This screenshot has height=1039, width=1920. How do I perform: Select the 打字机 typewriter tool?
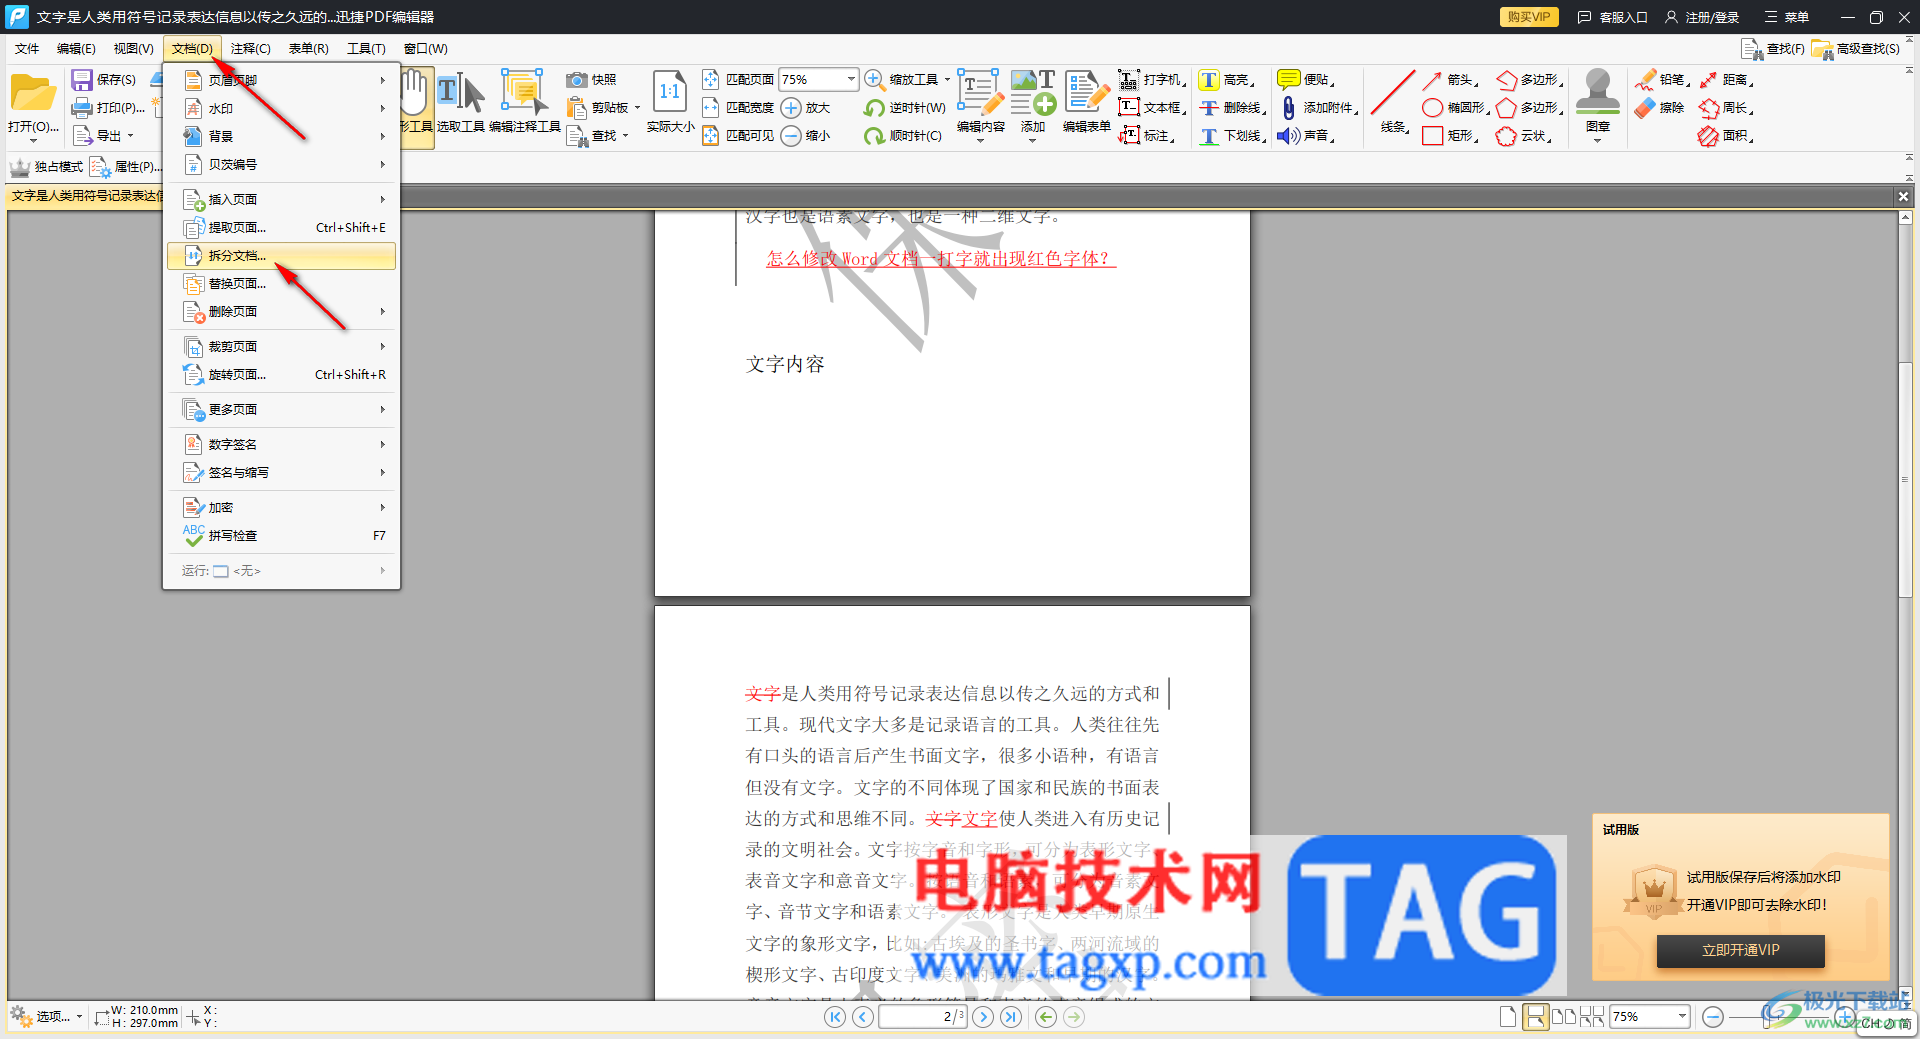(x=1152, y=80)
